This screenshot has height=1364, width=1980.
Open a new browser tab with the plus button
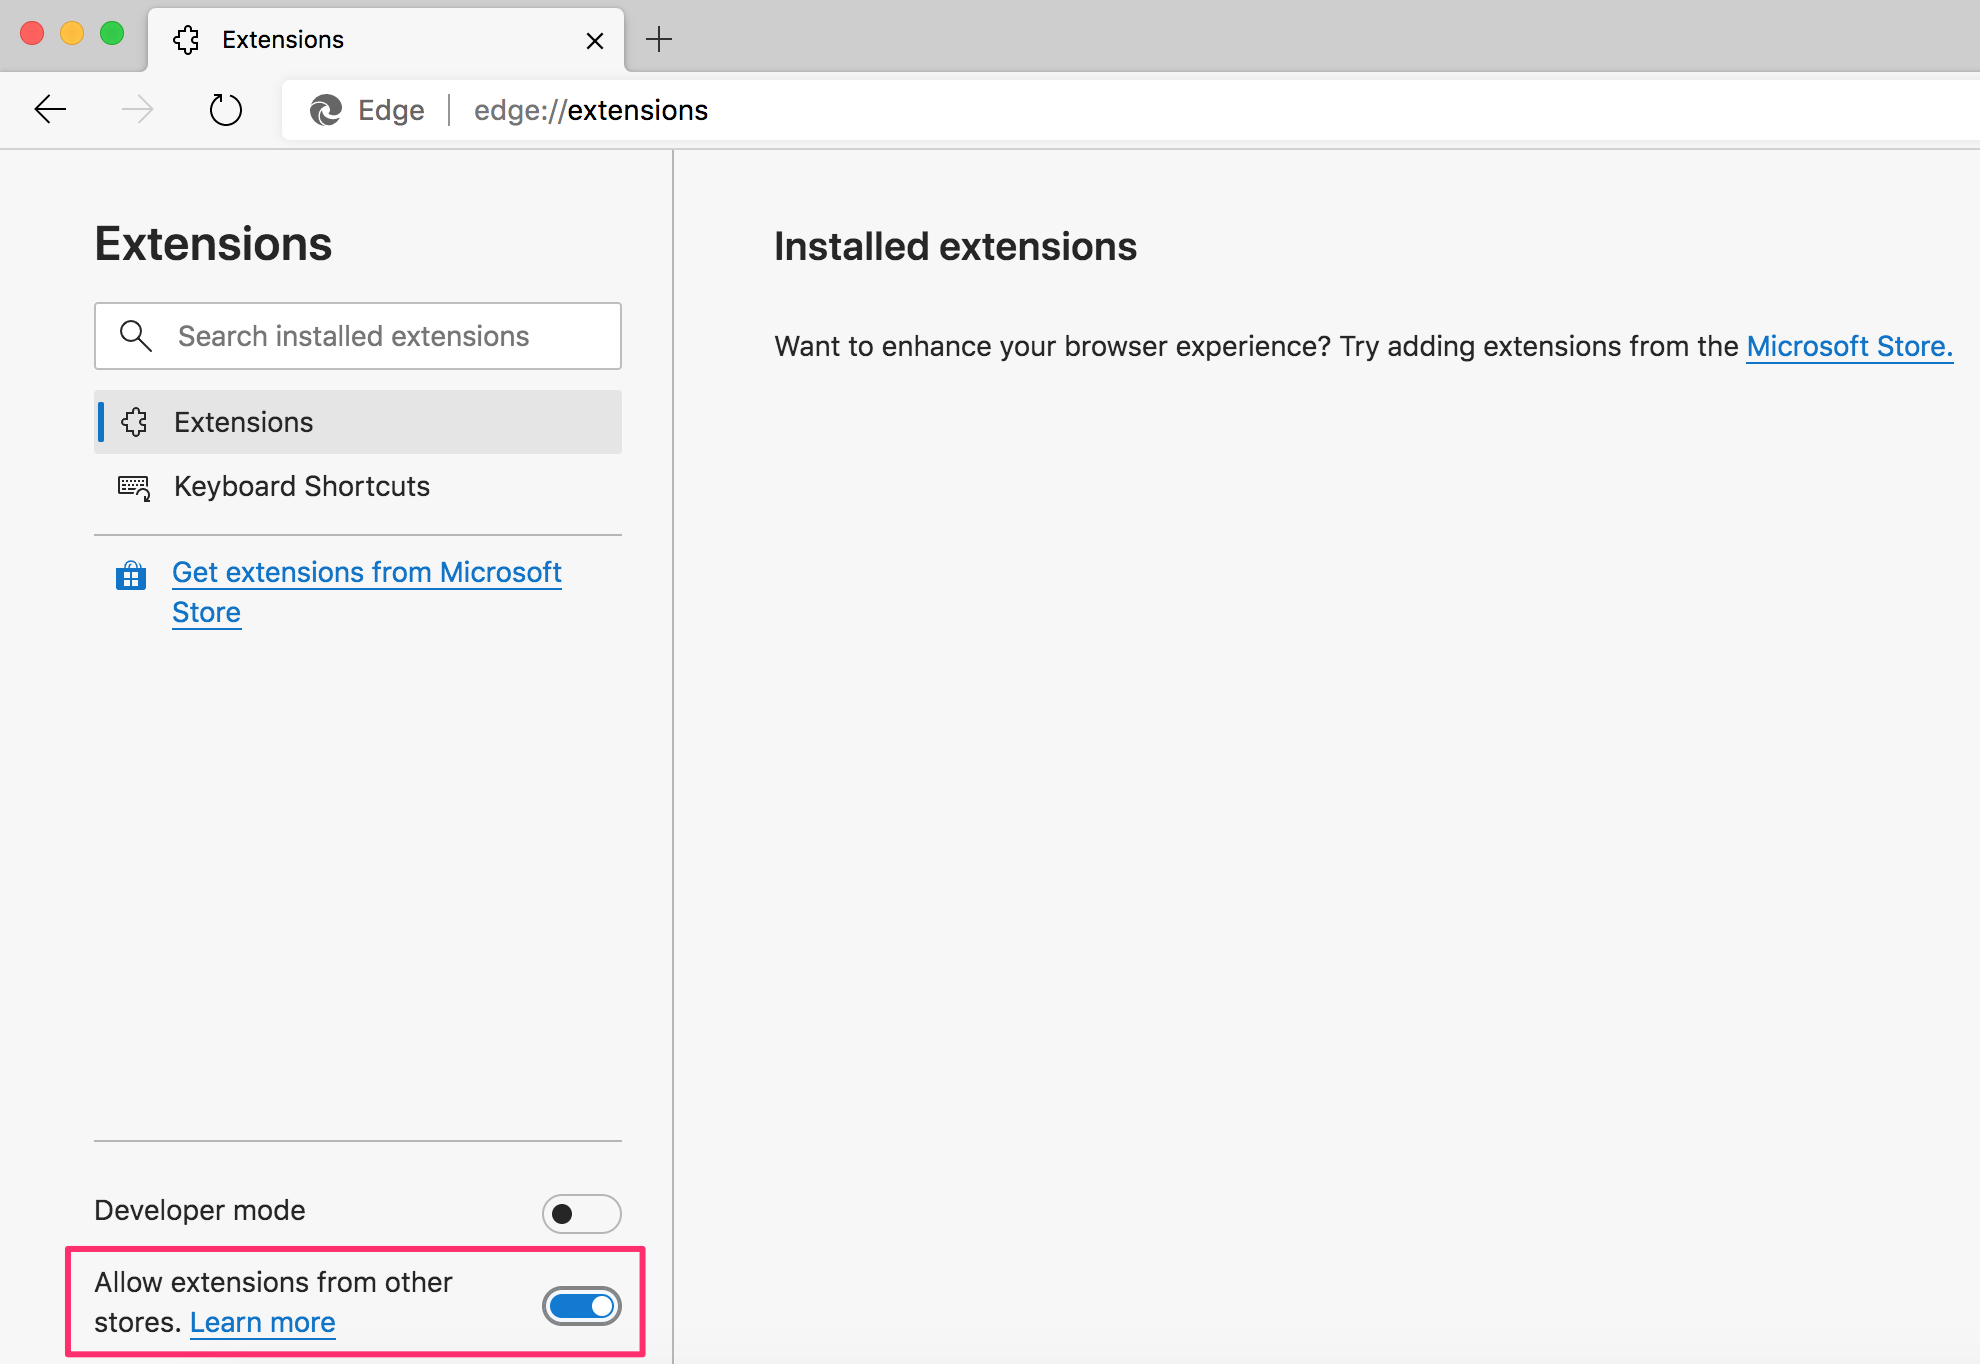click(x=658, y=40)
